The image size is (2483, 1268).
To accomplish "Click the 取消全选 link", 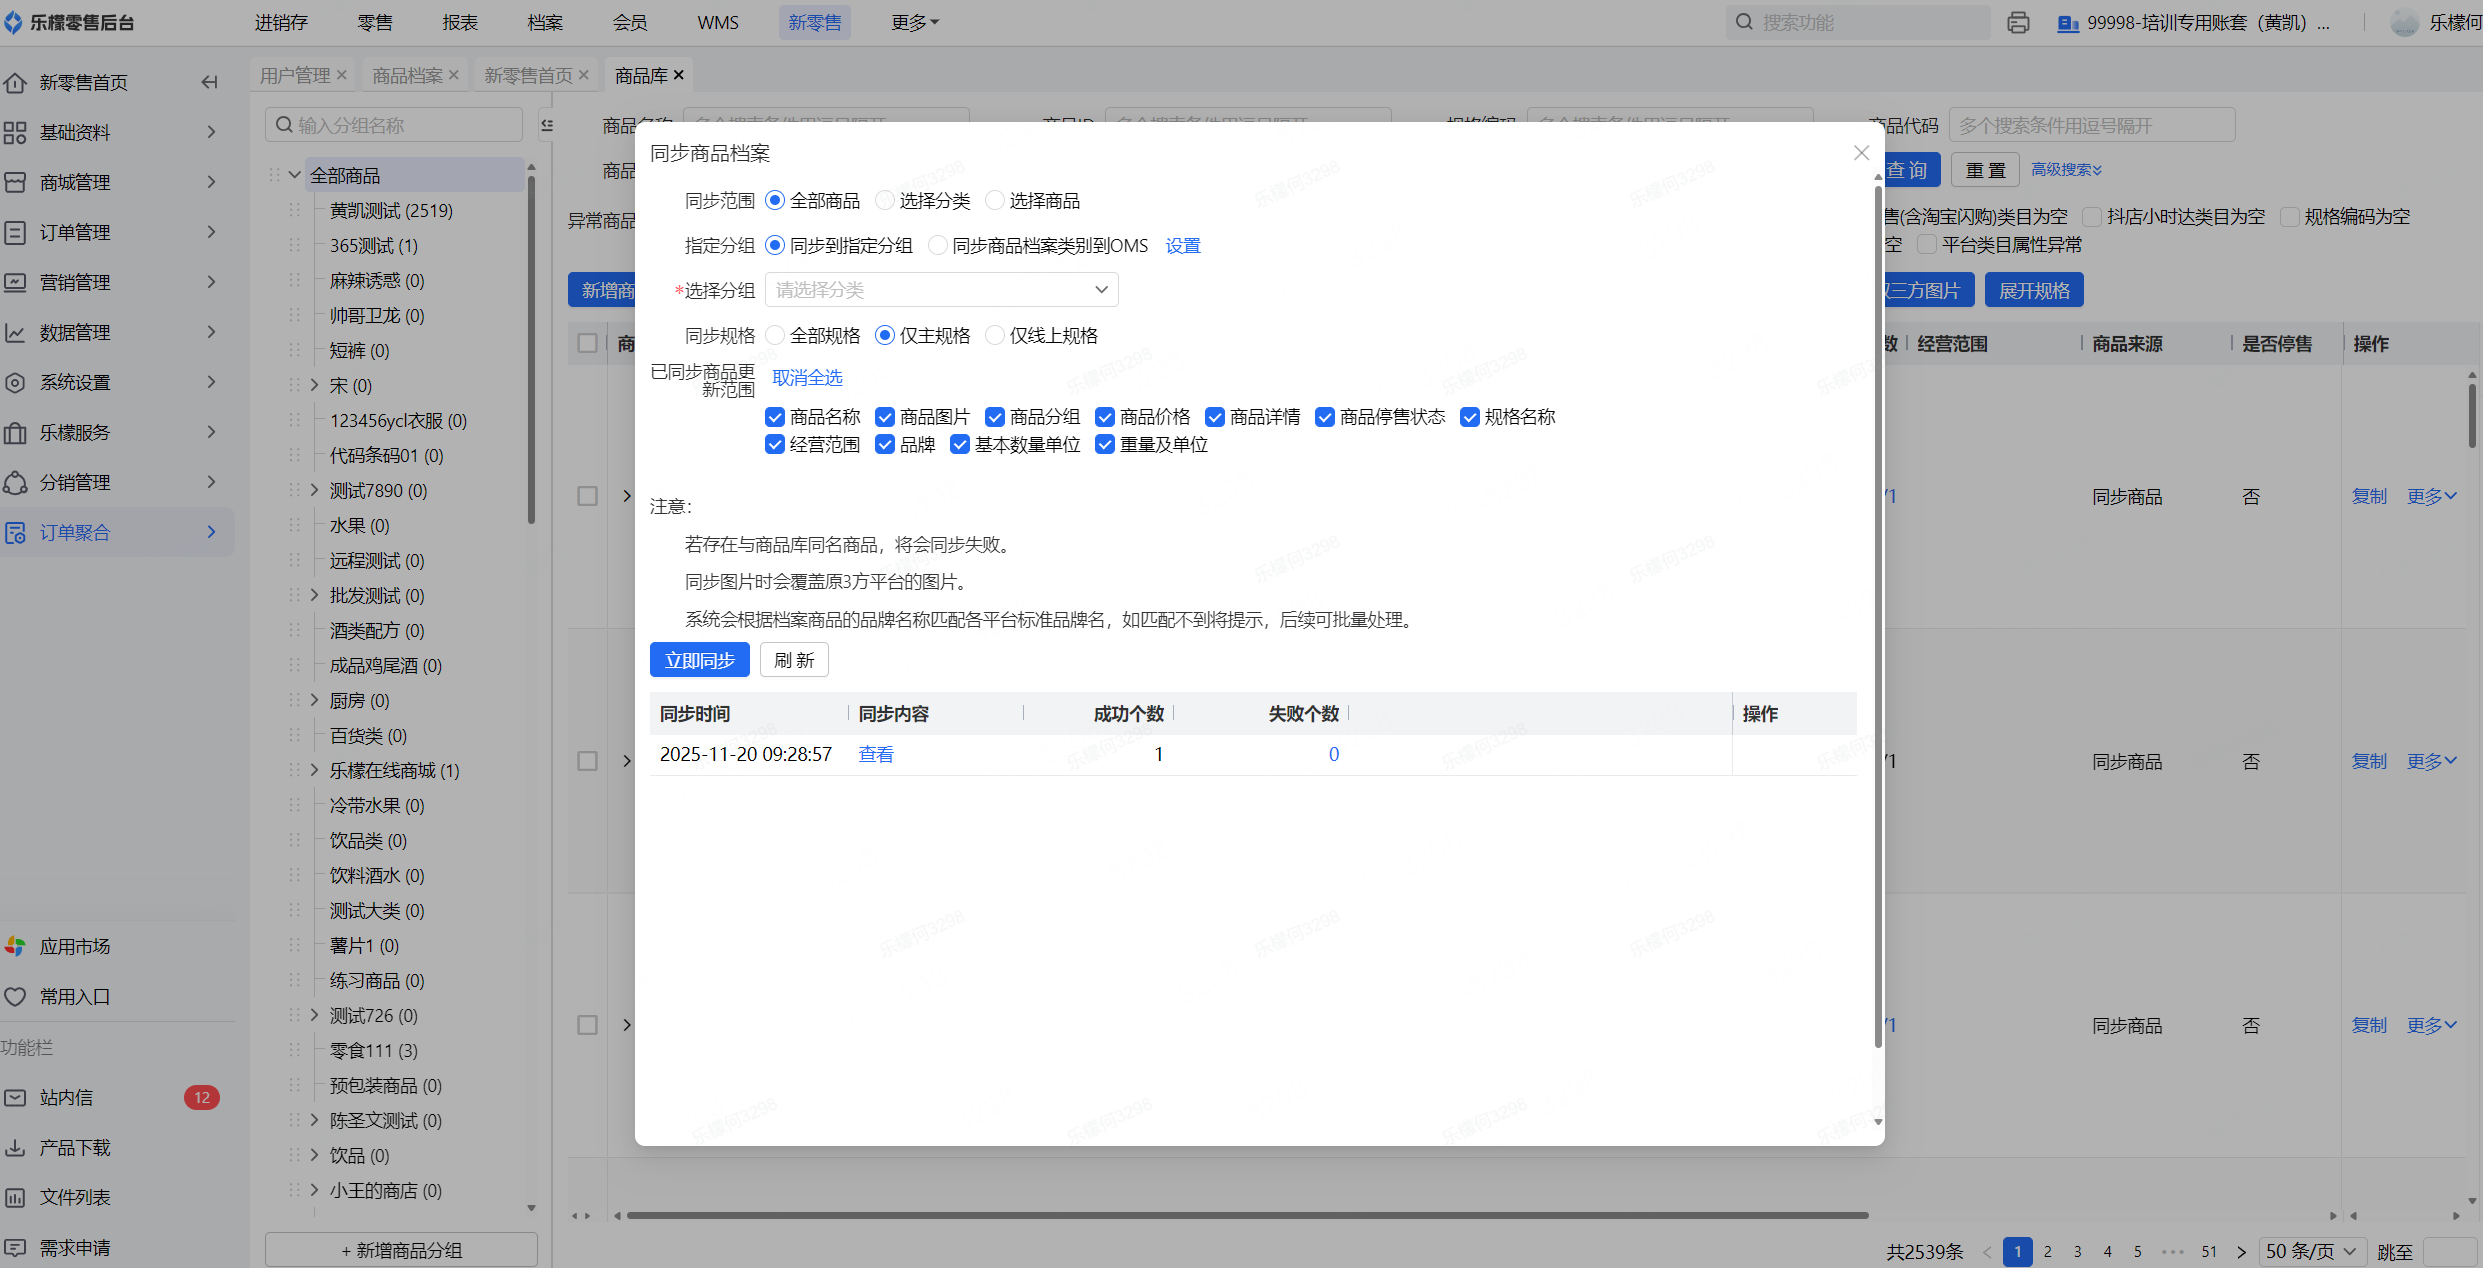I will [807, 378].
